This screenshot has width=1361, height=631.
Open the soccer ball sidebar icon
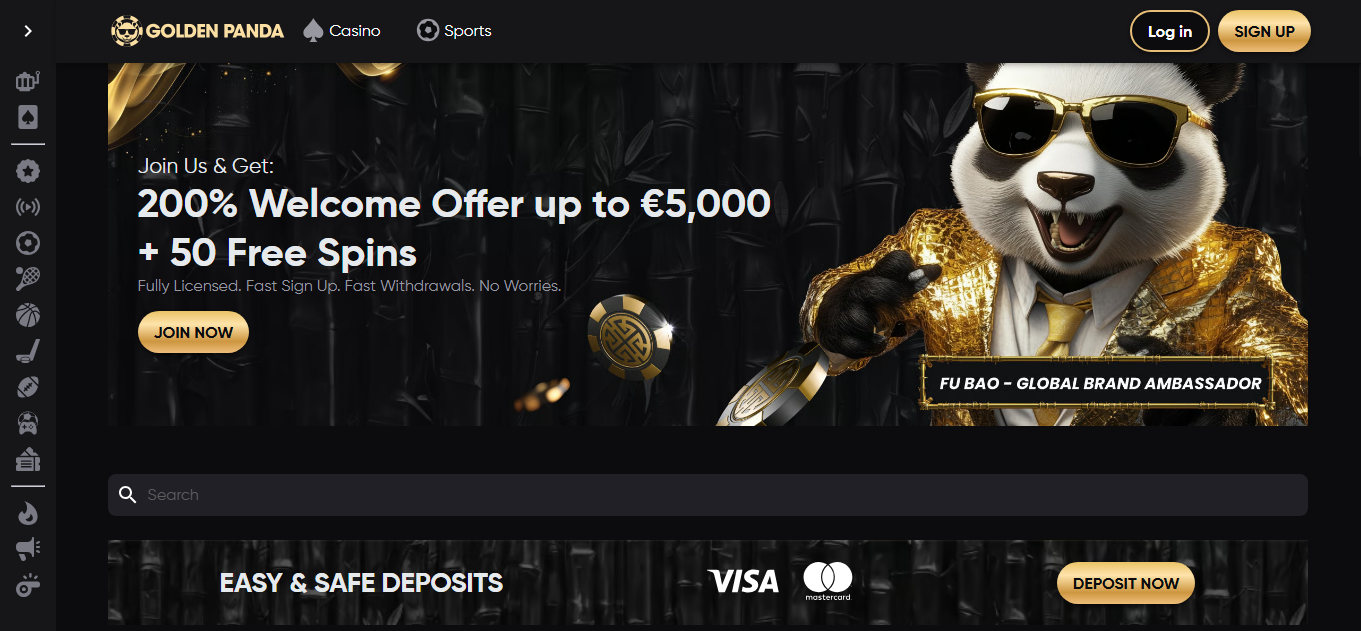click(x=28, y=243)
